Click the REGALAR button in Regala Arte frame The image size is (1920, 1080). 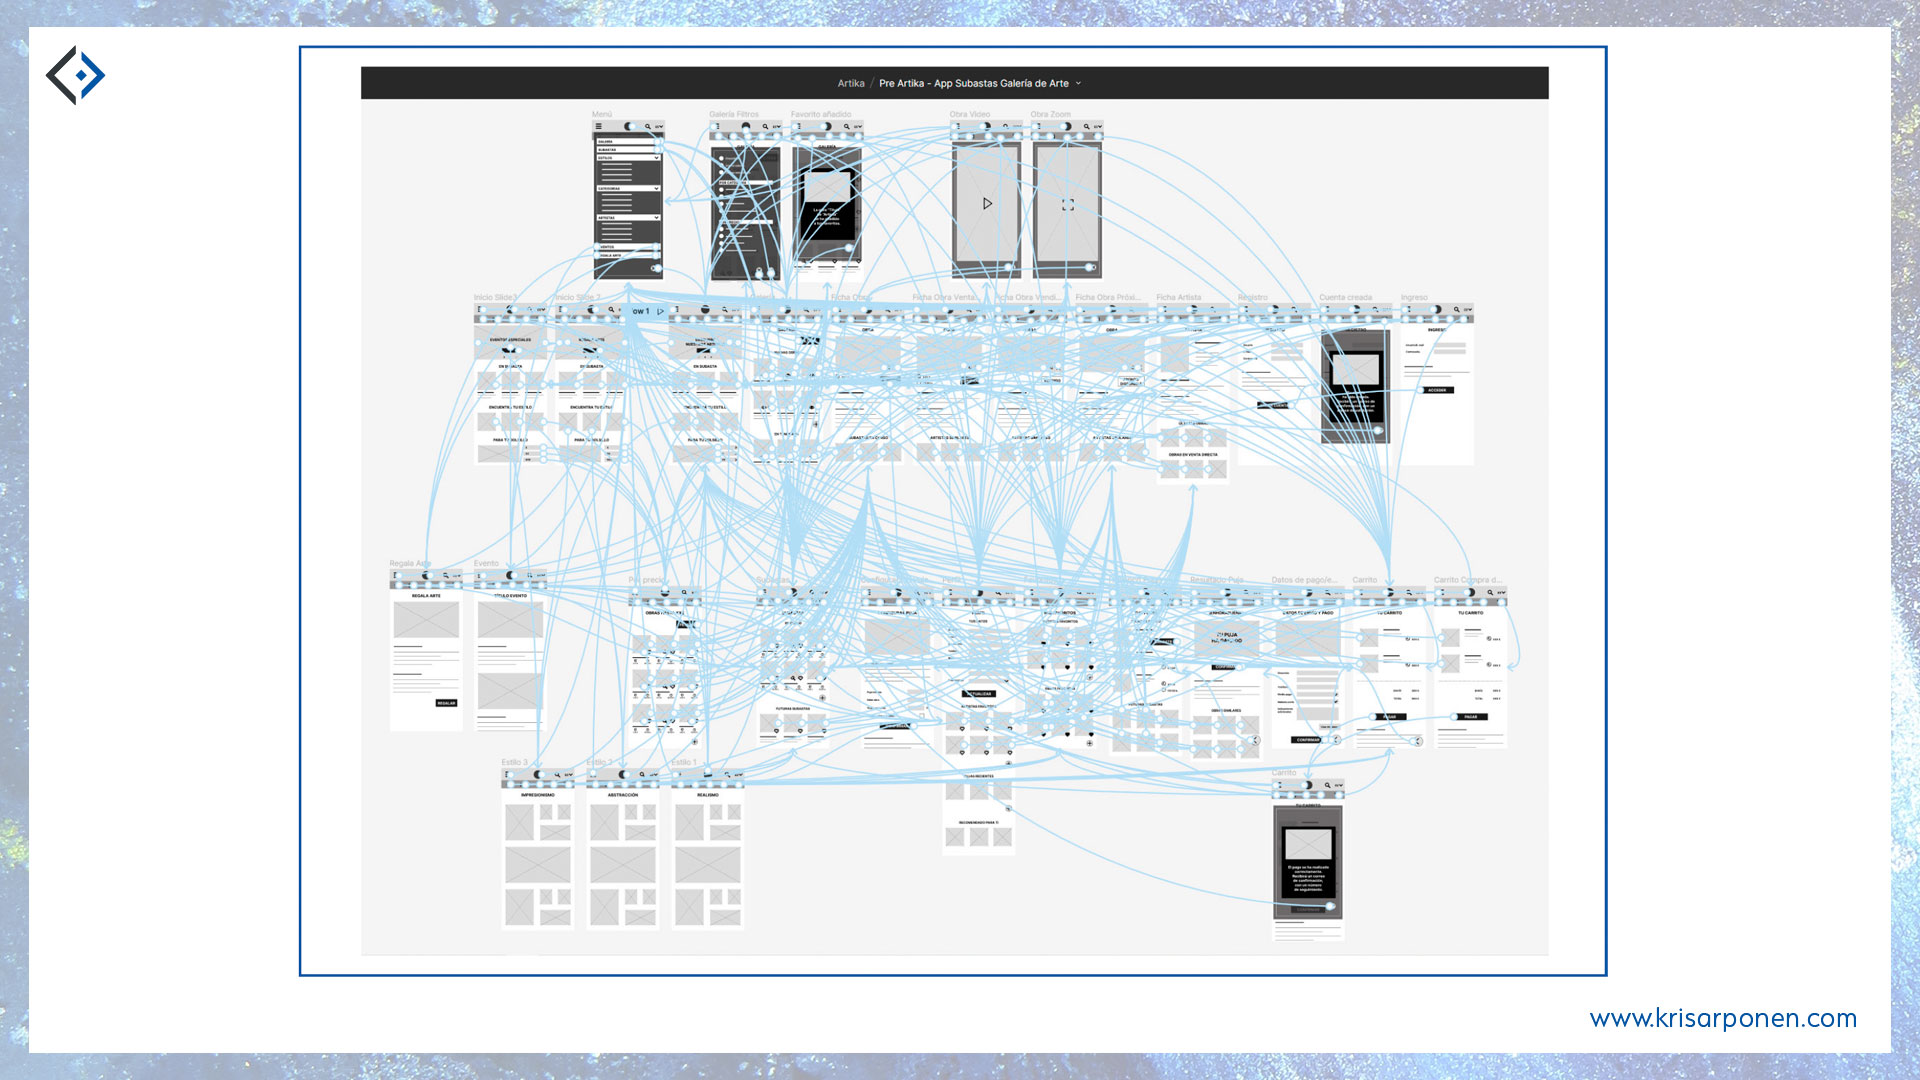coord(446,703)
